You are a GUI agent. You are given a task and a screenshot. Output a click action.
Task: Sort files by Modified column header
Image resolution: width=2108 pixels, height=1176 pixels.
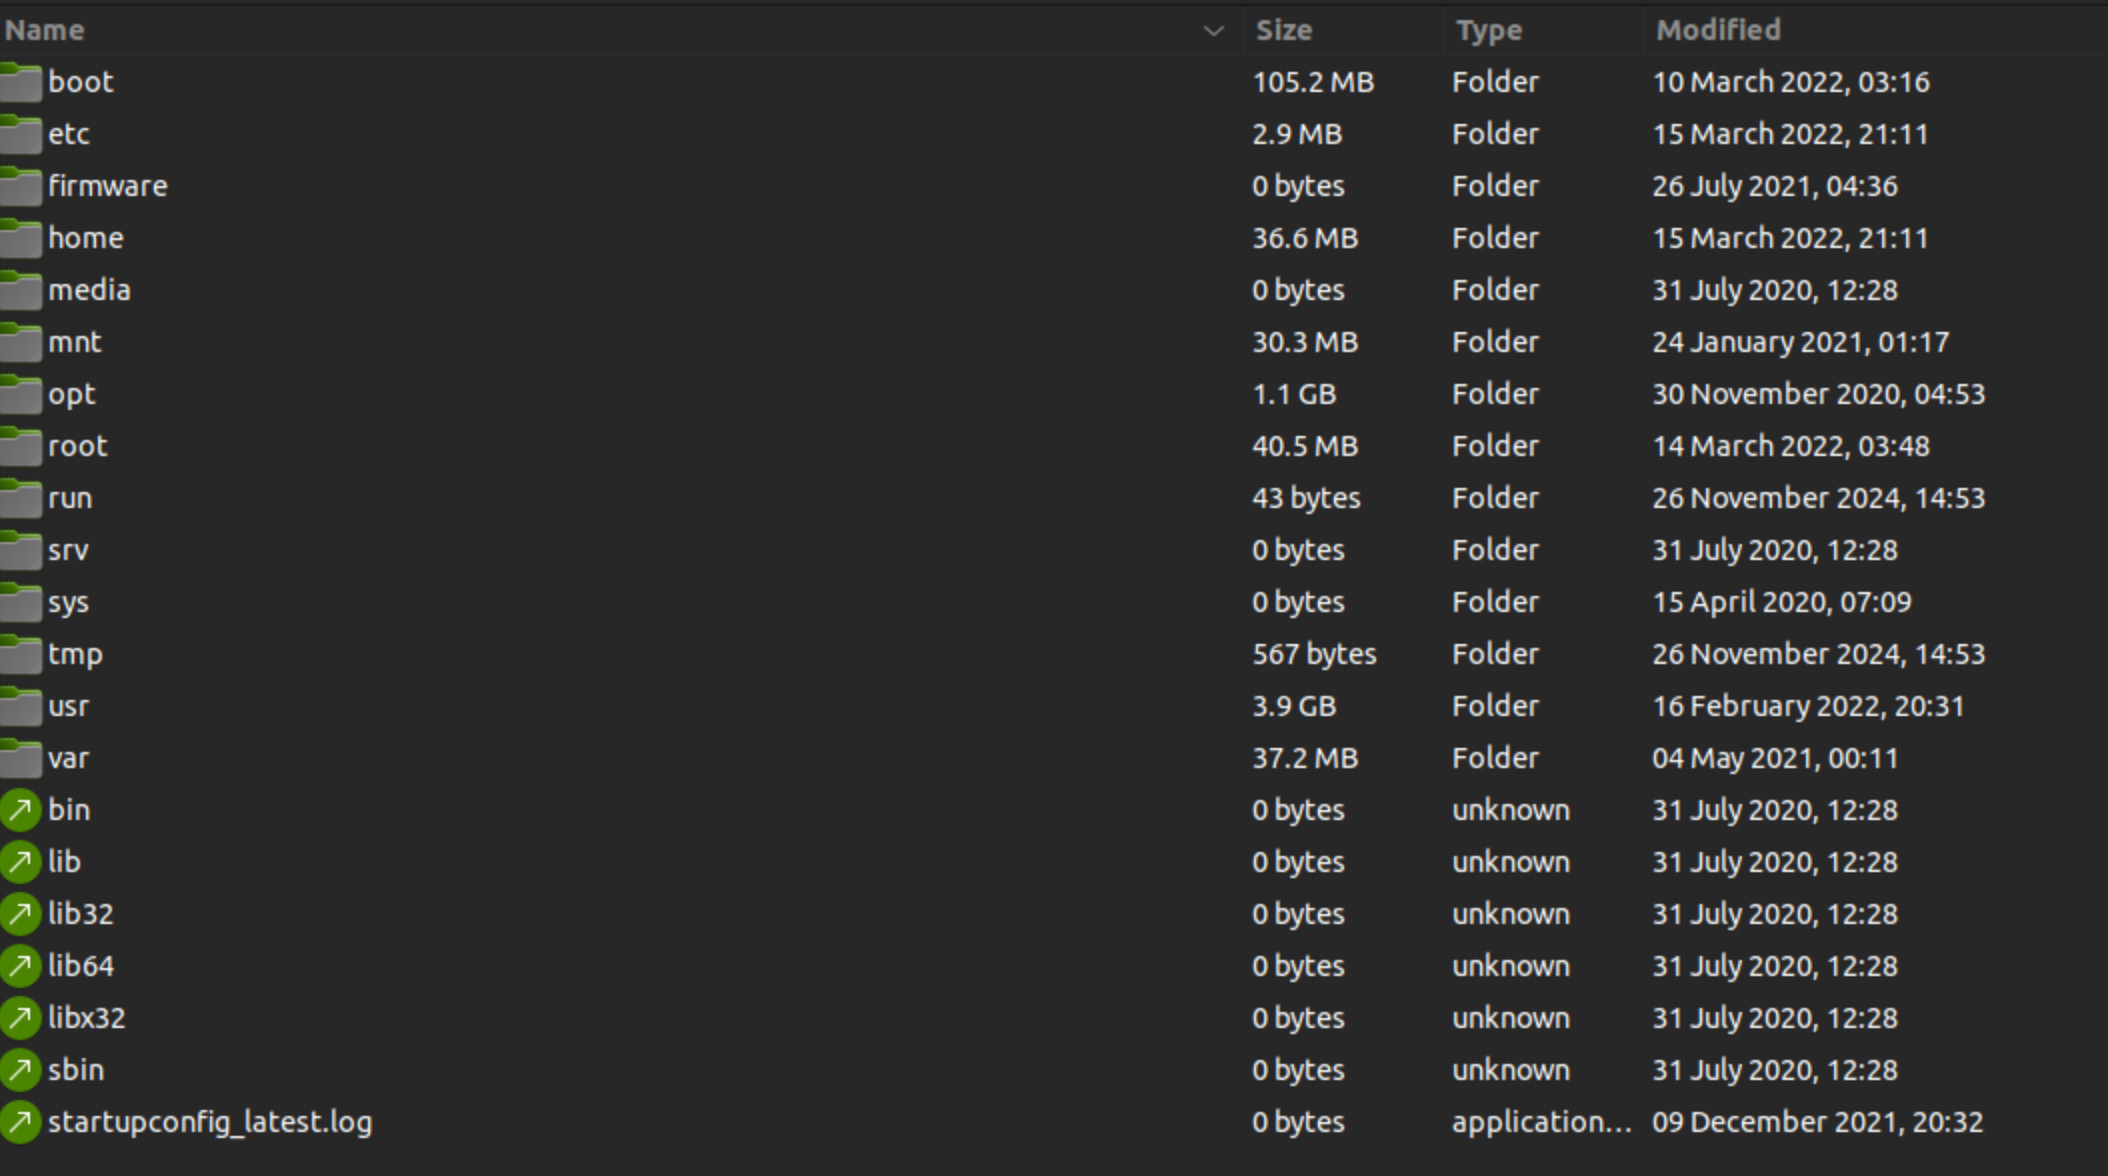(1718, 30)
